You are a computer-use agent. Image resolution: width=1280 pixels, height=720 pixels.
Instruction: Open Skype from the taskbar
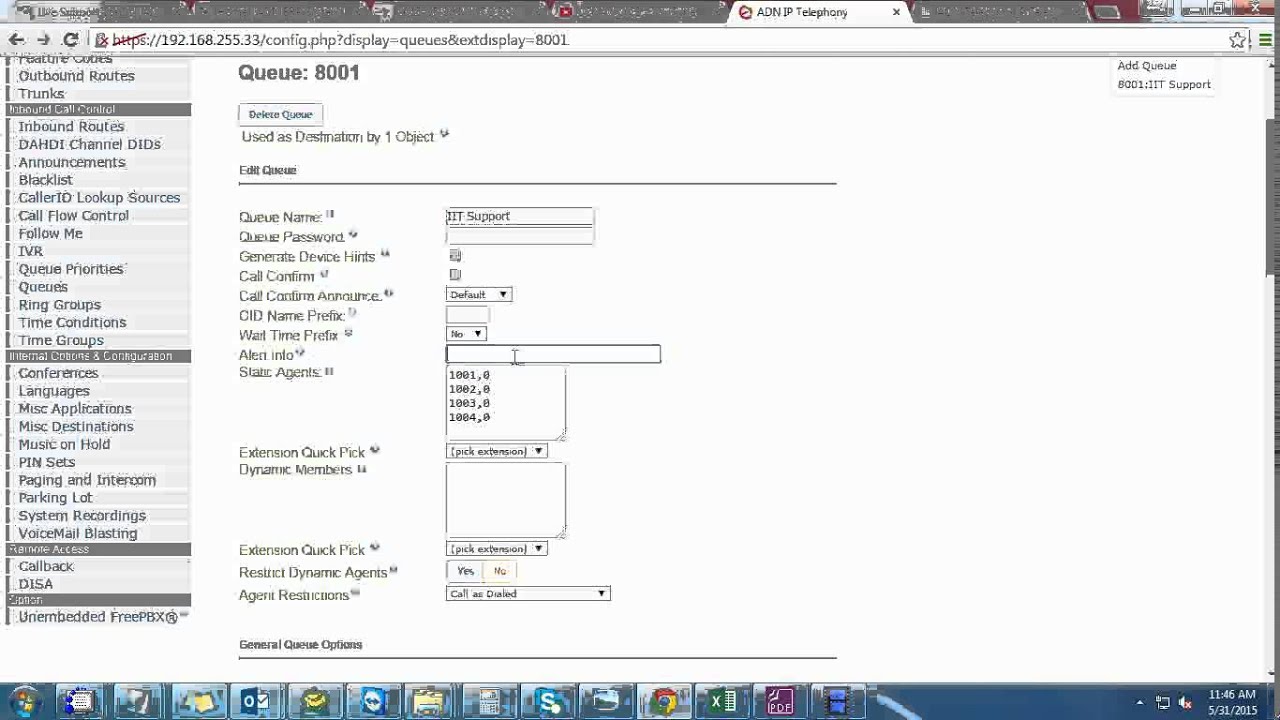549,701
